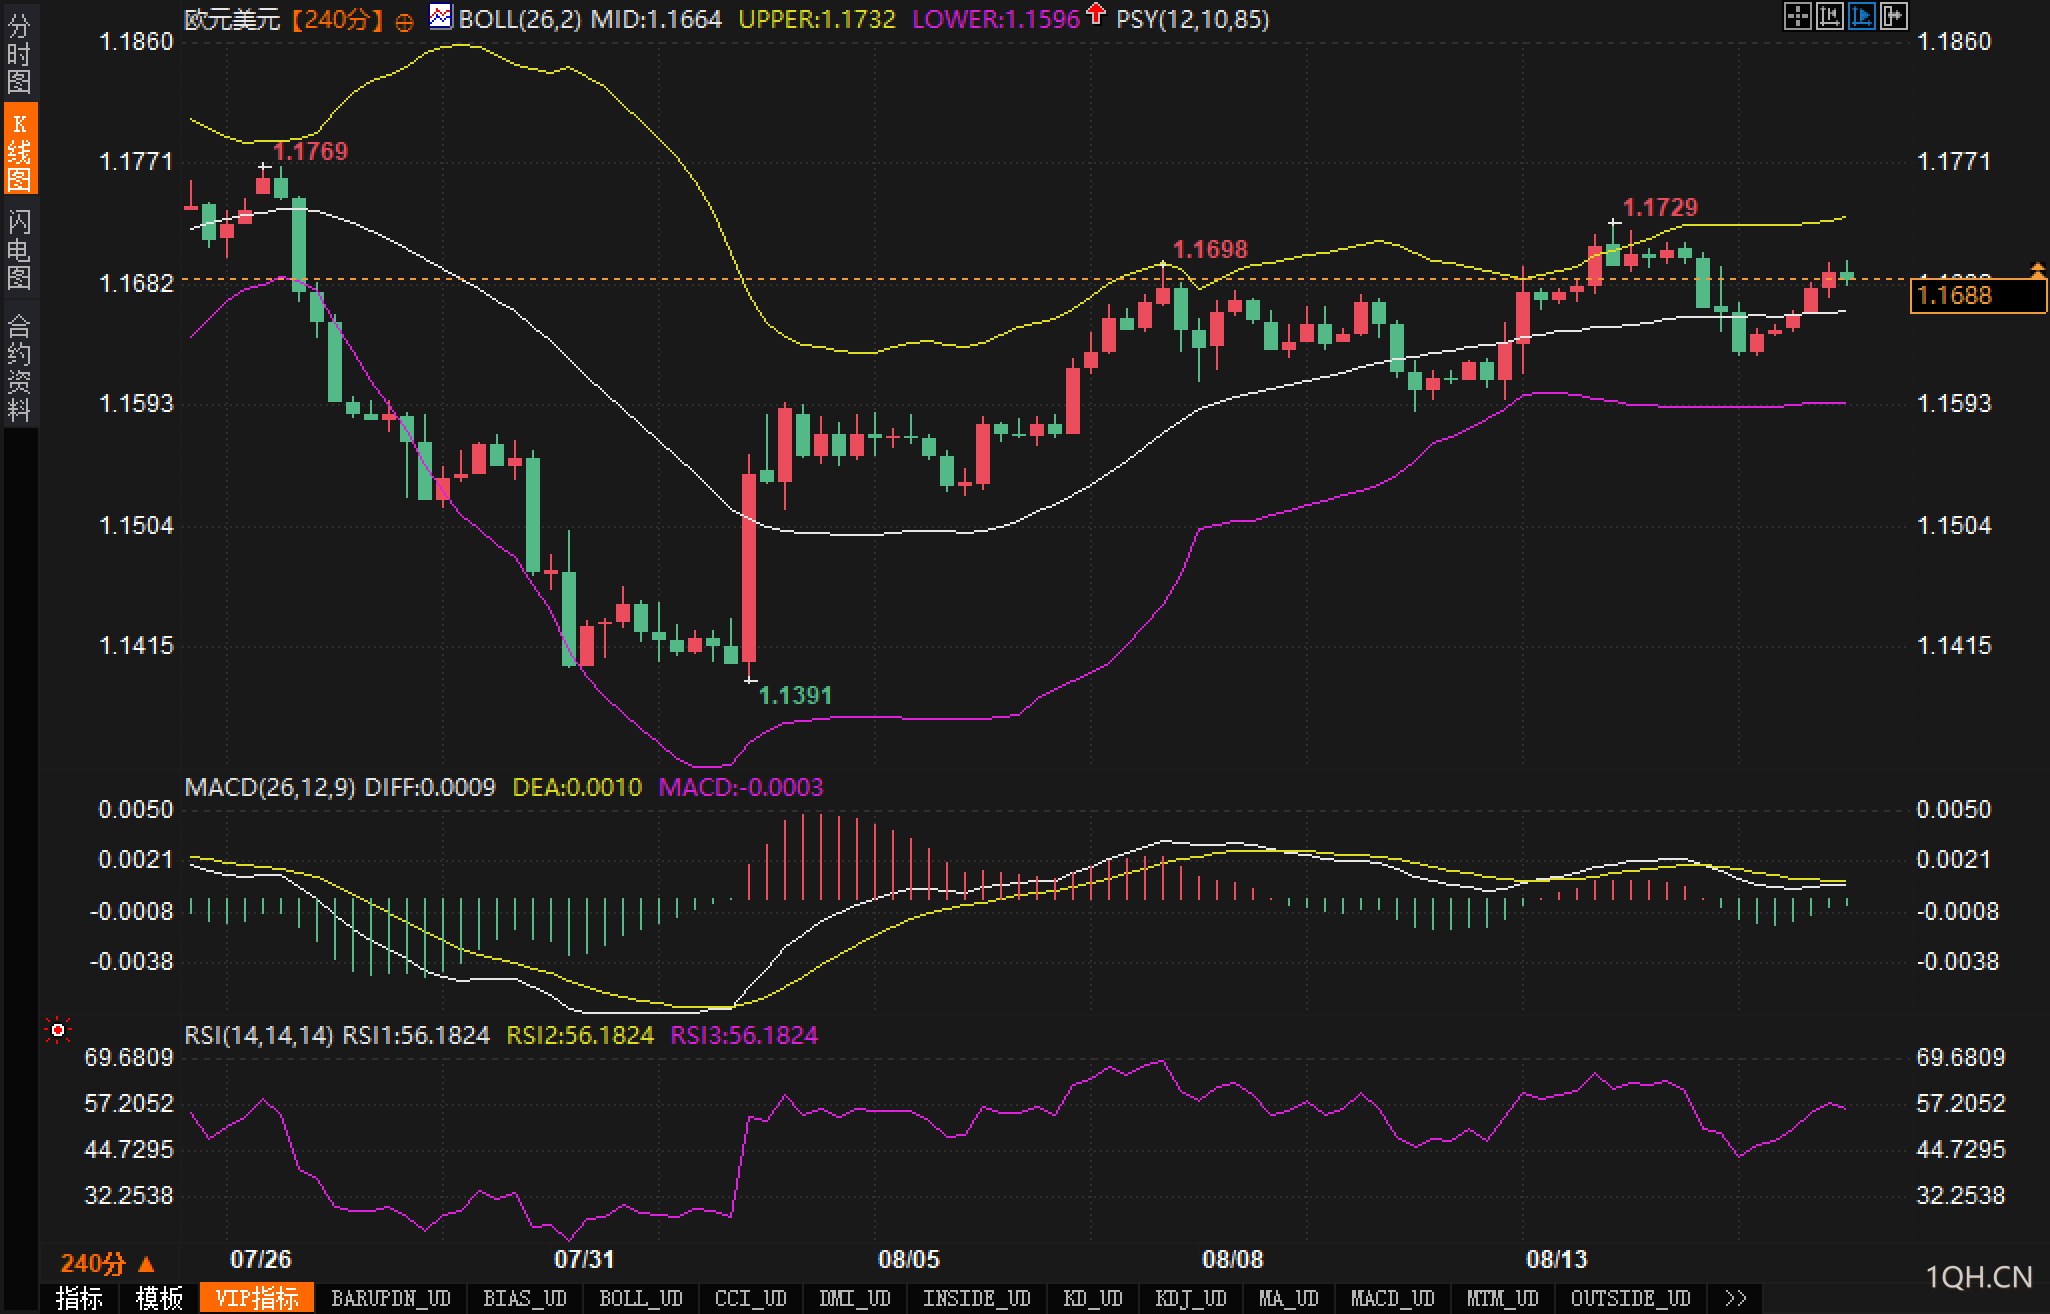This screenshot has height=1314, width=2050.
Task: Click the crosshair cursor icon at top right
Action: [x=1797, y=16]
